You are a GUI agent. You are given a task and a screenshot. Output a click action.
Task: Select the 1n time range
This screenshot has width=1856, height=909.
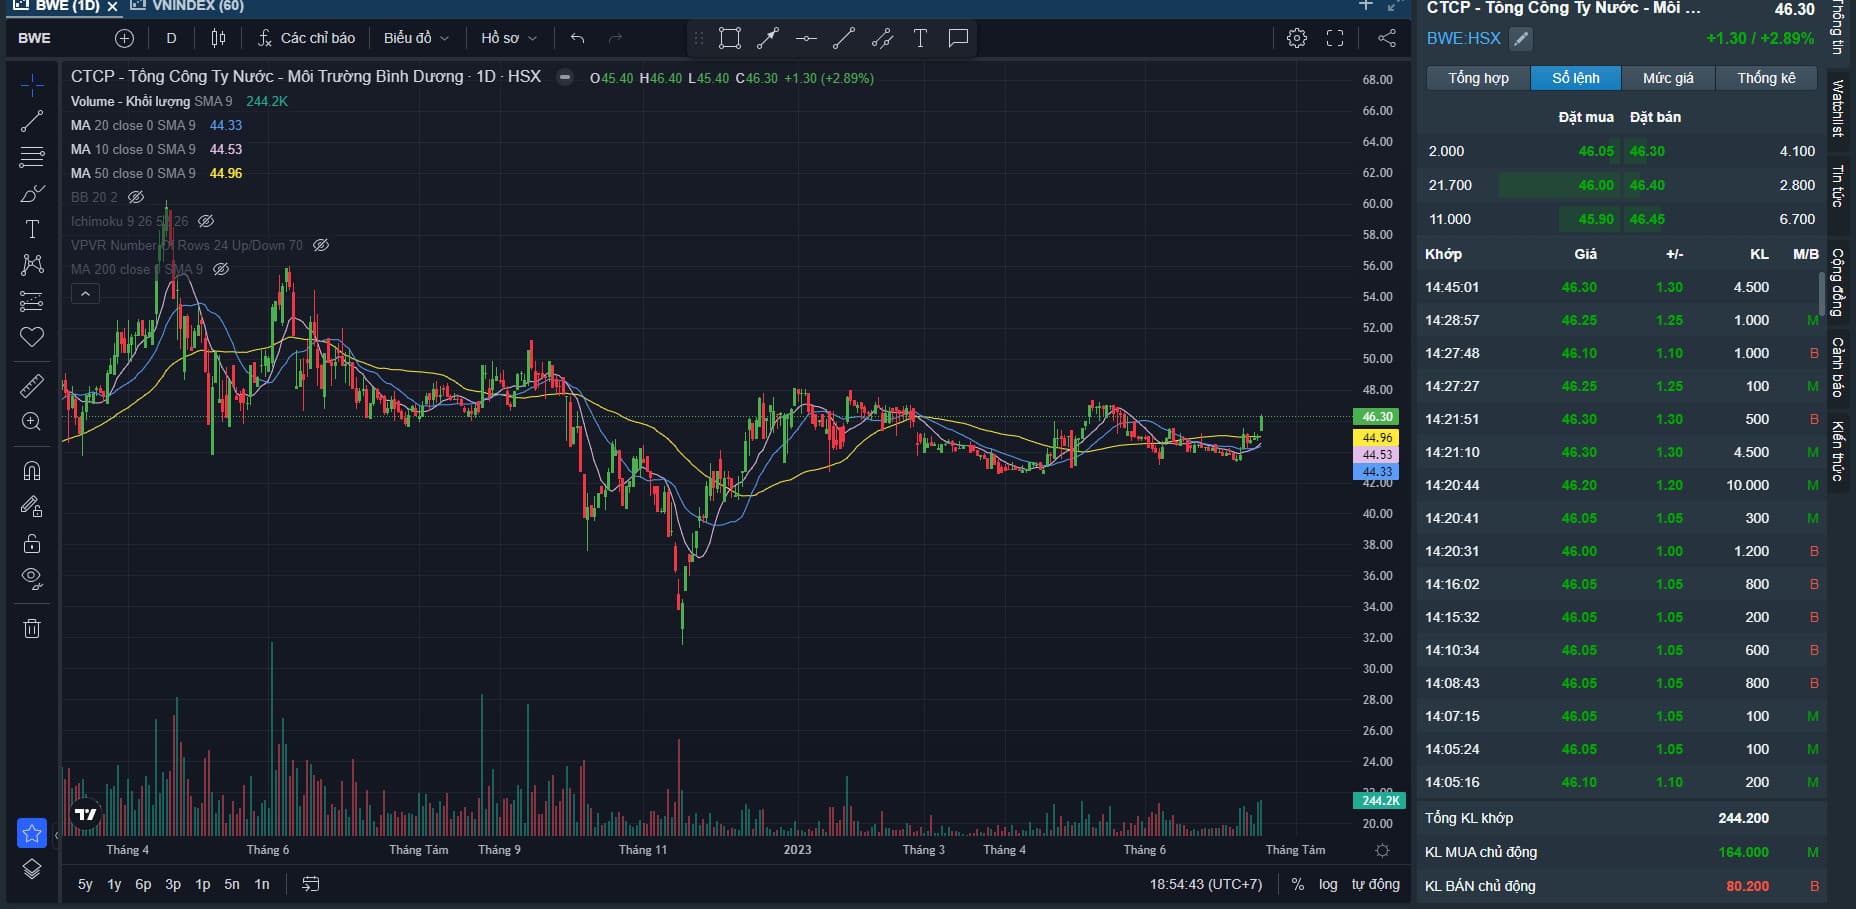tap(262, 884)
